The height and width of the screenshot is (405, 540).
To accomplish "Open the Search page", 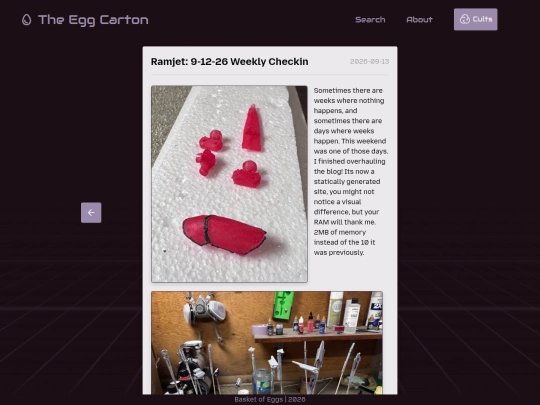I will pyautogui.click(x=370, y=20).
